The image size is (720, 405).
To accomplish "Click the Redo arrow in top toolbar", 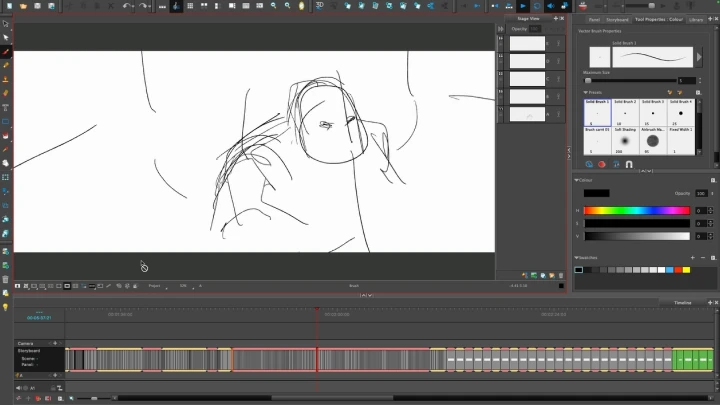I will 145,6.
